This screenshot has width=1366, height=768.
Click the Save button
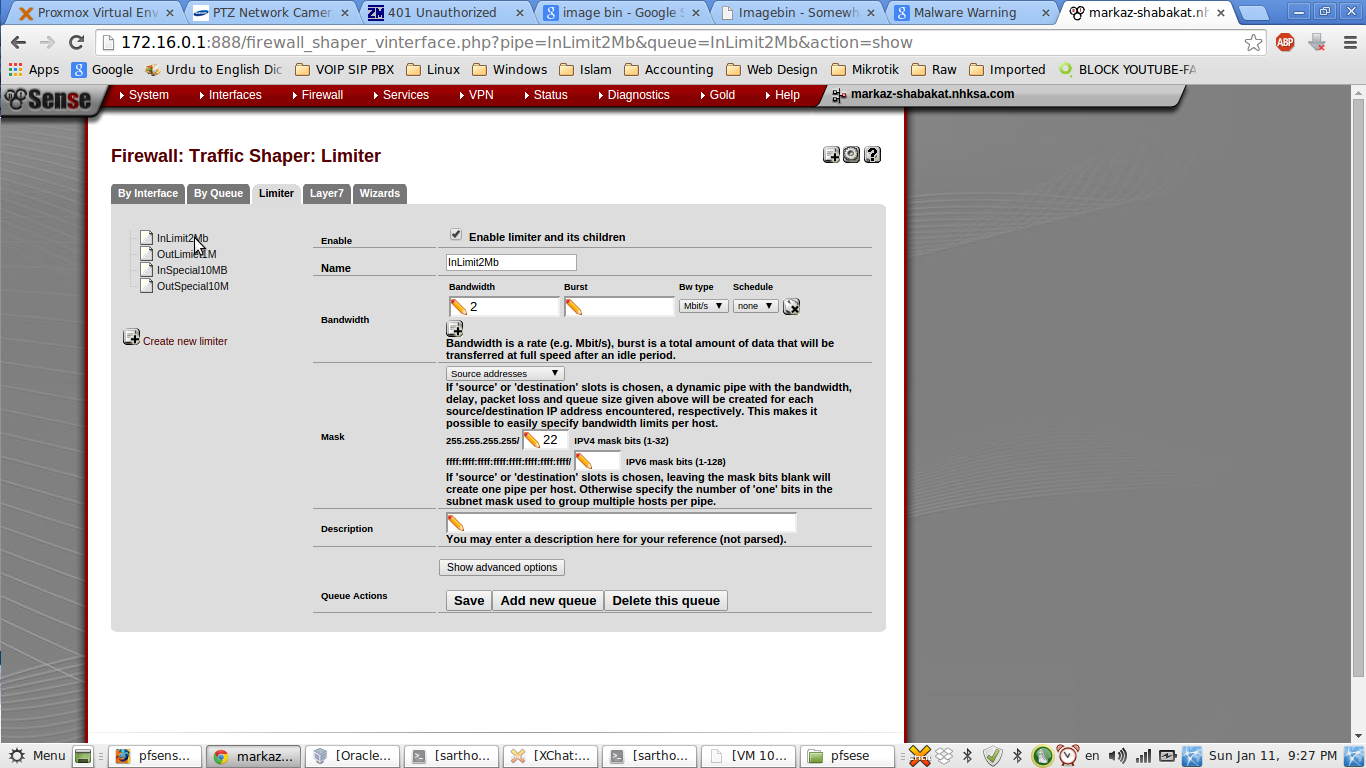(x=469, y=601)
